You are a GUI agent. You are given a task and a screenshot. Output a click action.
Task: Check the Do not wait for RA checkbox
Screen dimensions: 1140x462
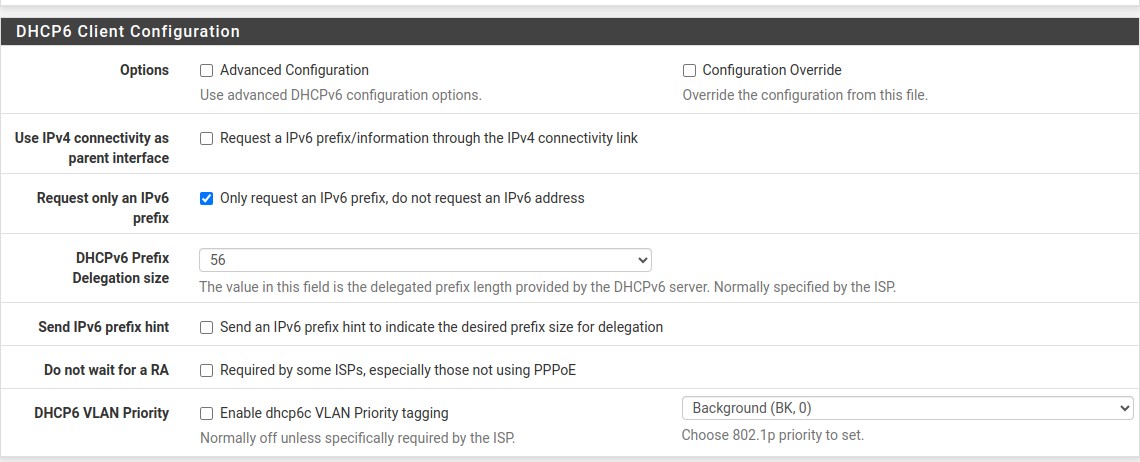(207, 371)
